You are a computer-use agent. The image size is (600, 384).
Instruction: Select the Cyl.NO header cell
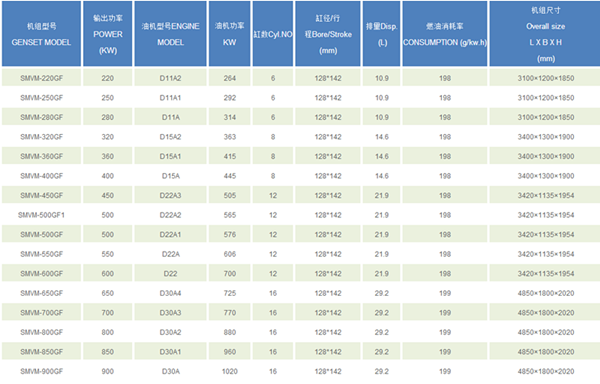pos(273,34)
